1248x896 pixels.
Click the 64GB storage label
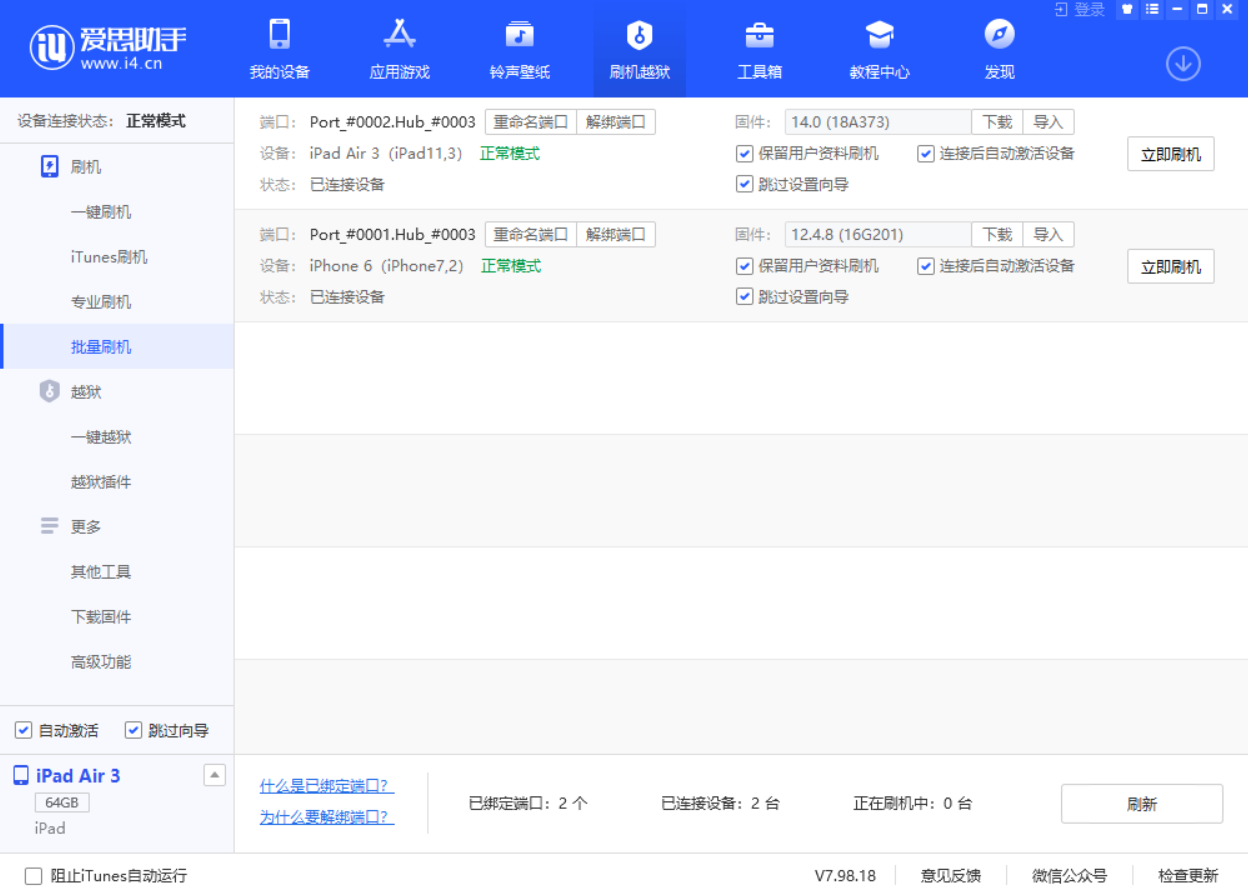click(x=62, y=803)
